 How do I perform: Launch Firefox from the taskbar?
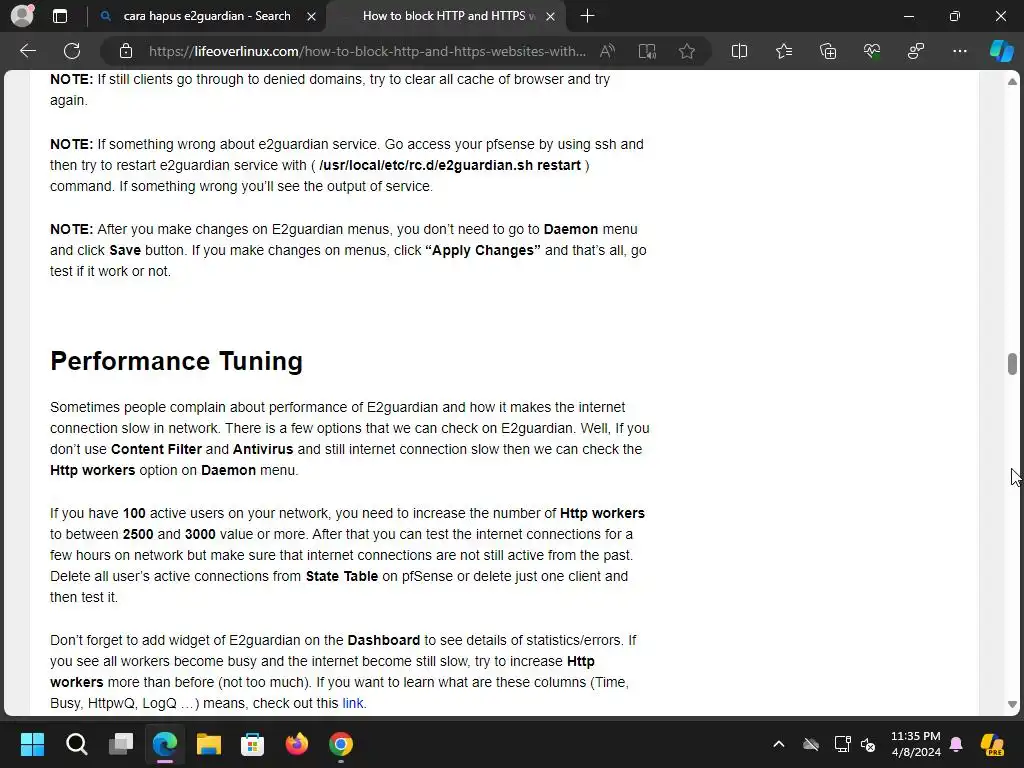tap(297, 744)
